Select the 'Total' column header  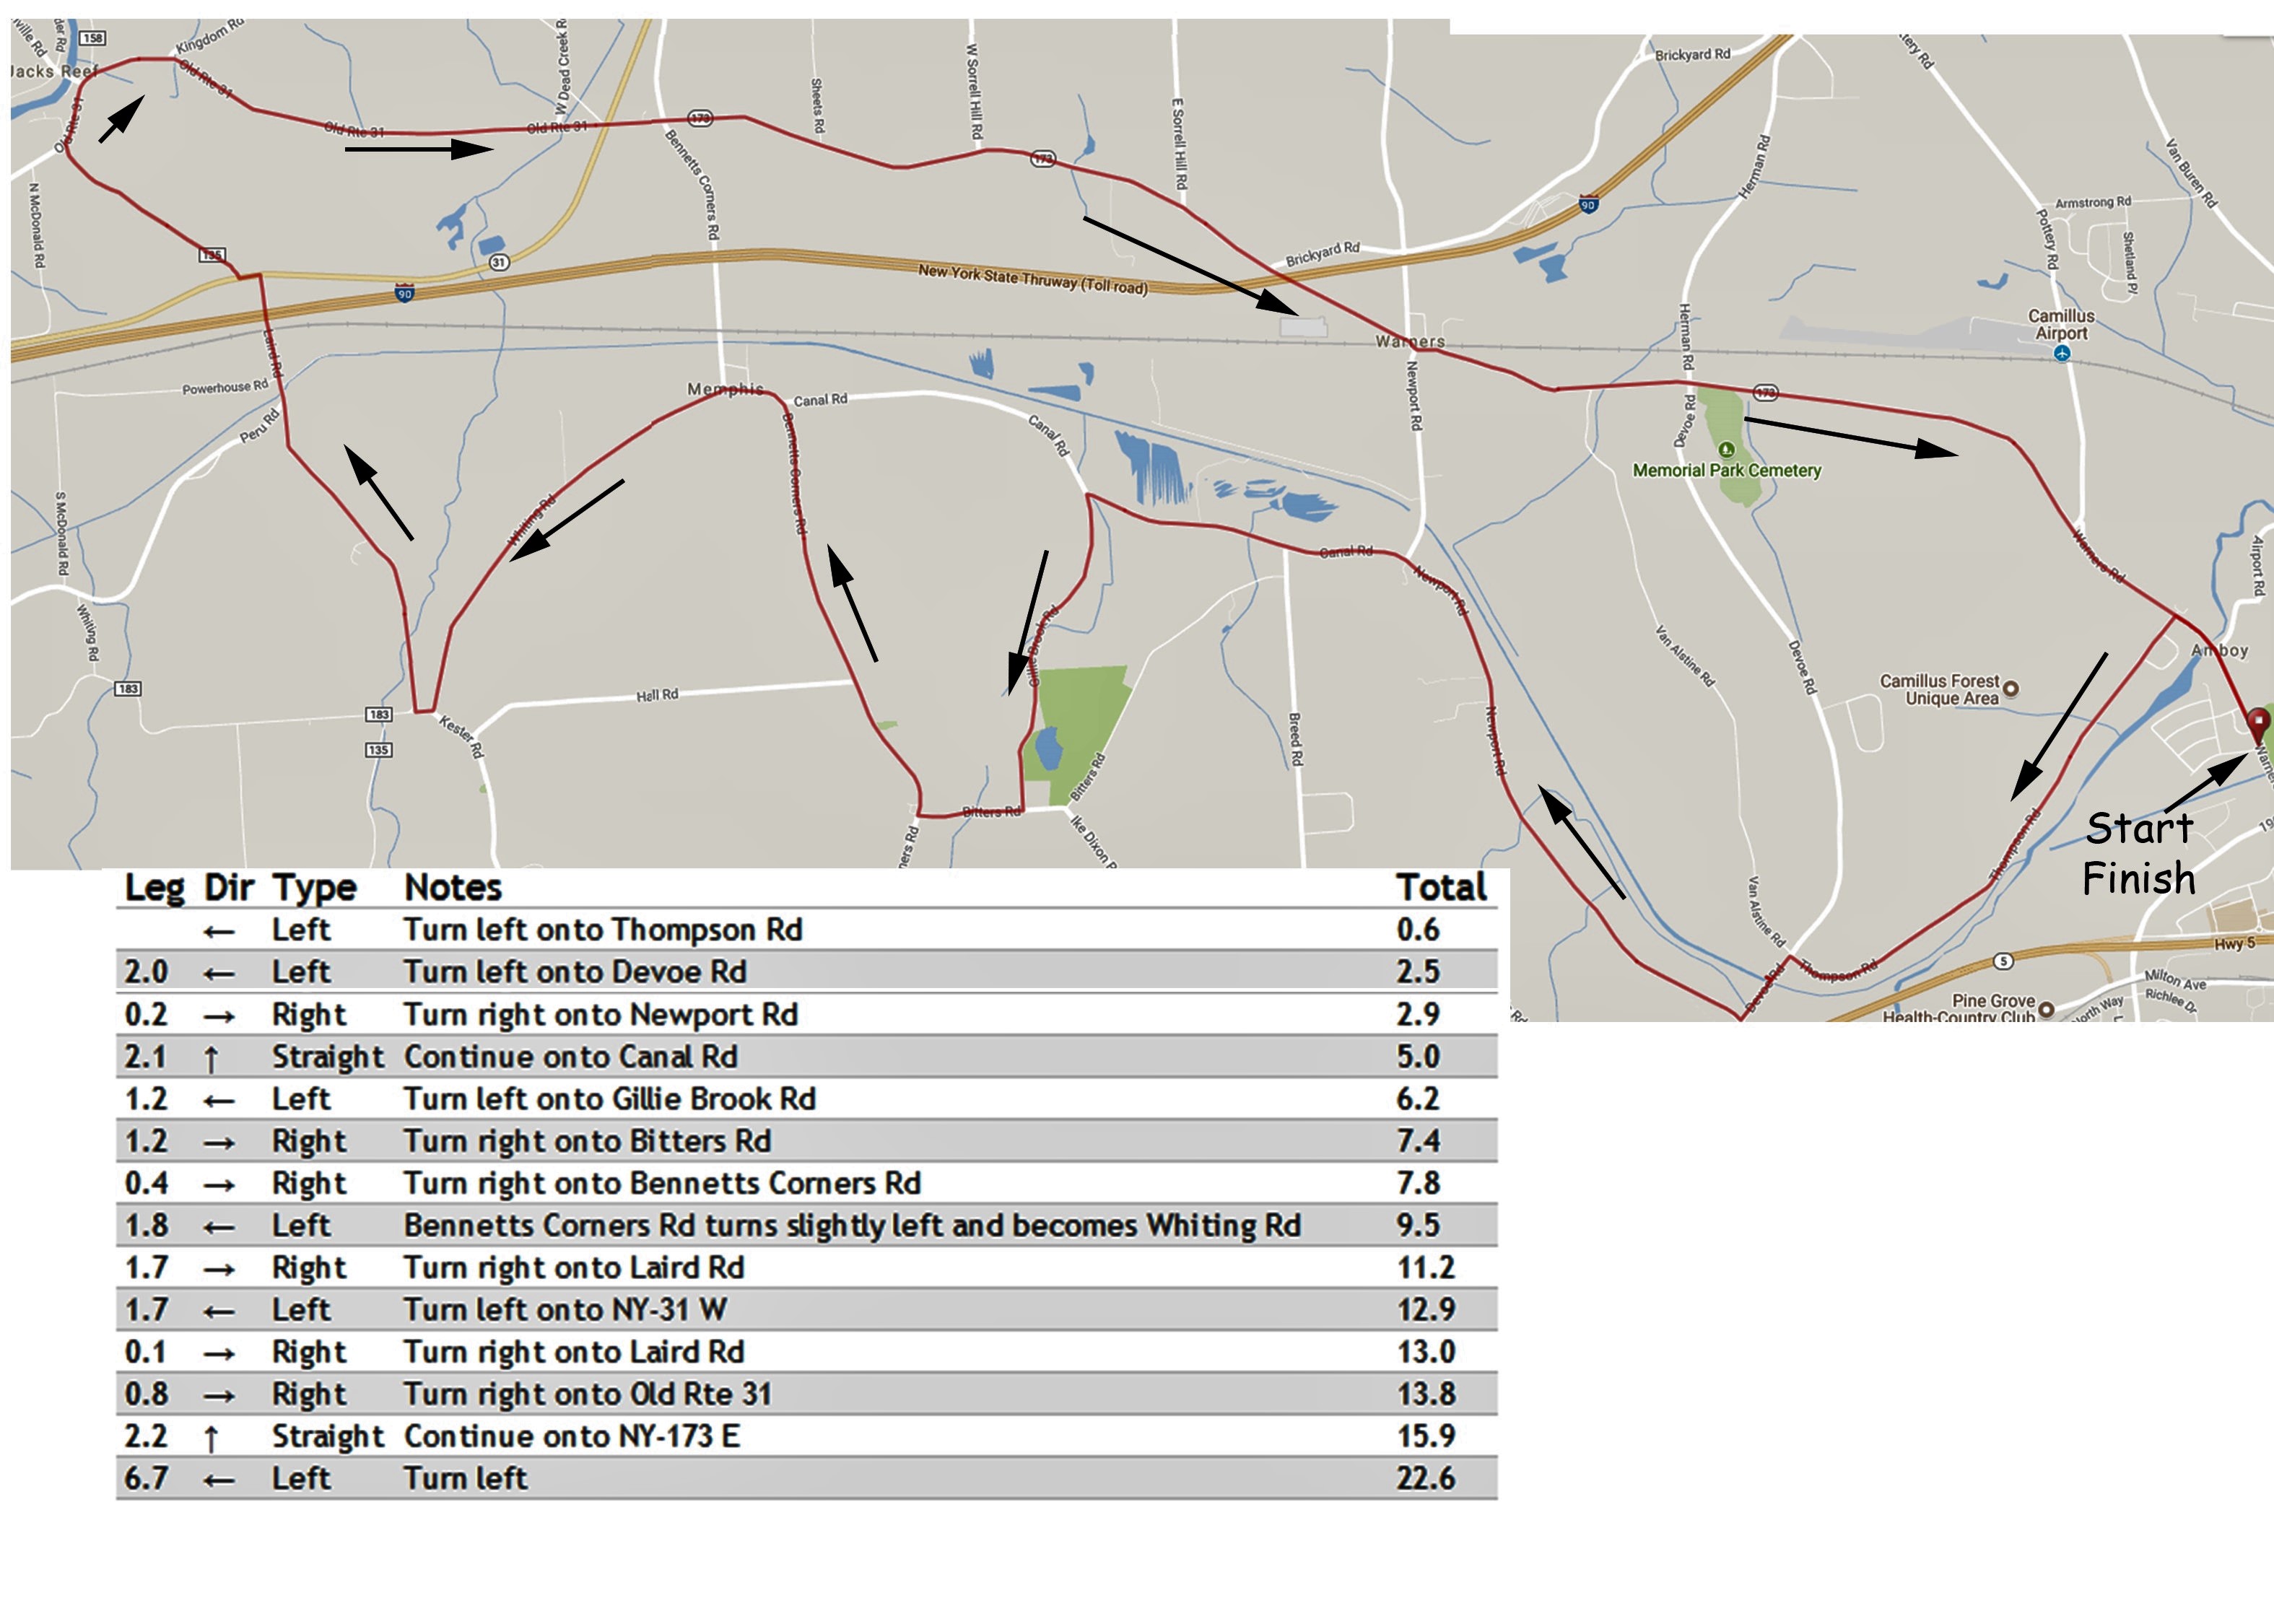pos(1441,888)
